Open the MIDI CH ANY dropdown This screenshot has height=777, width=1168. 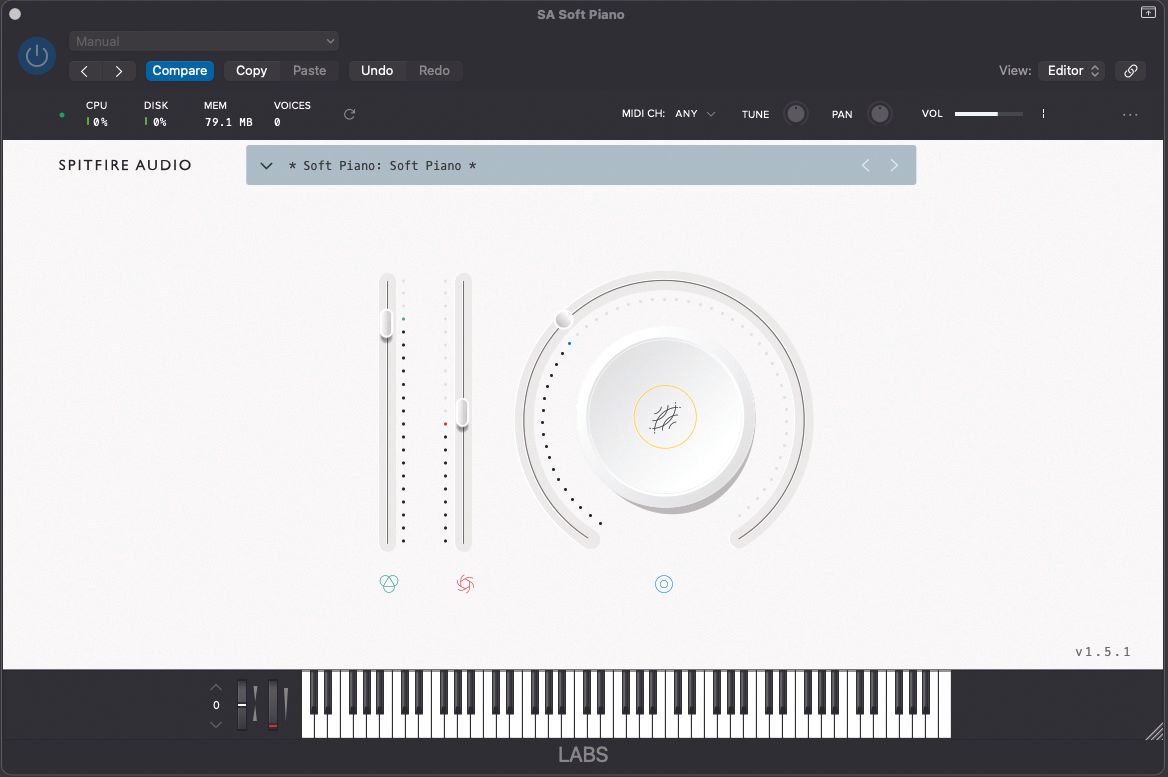pos(696,114)
